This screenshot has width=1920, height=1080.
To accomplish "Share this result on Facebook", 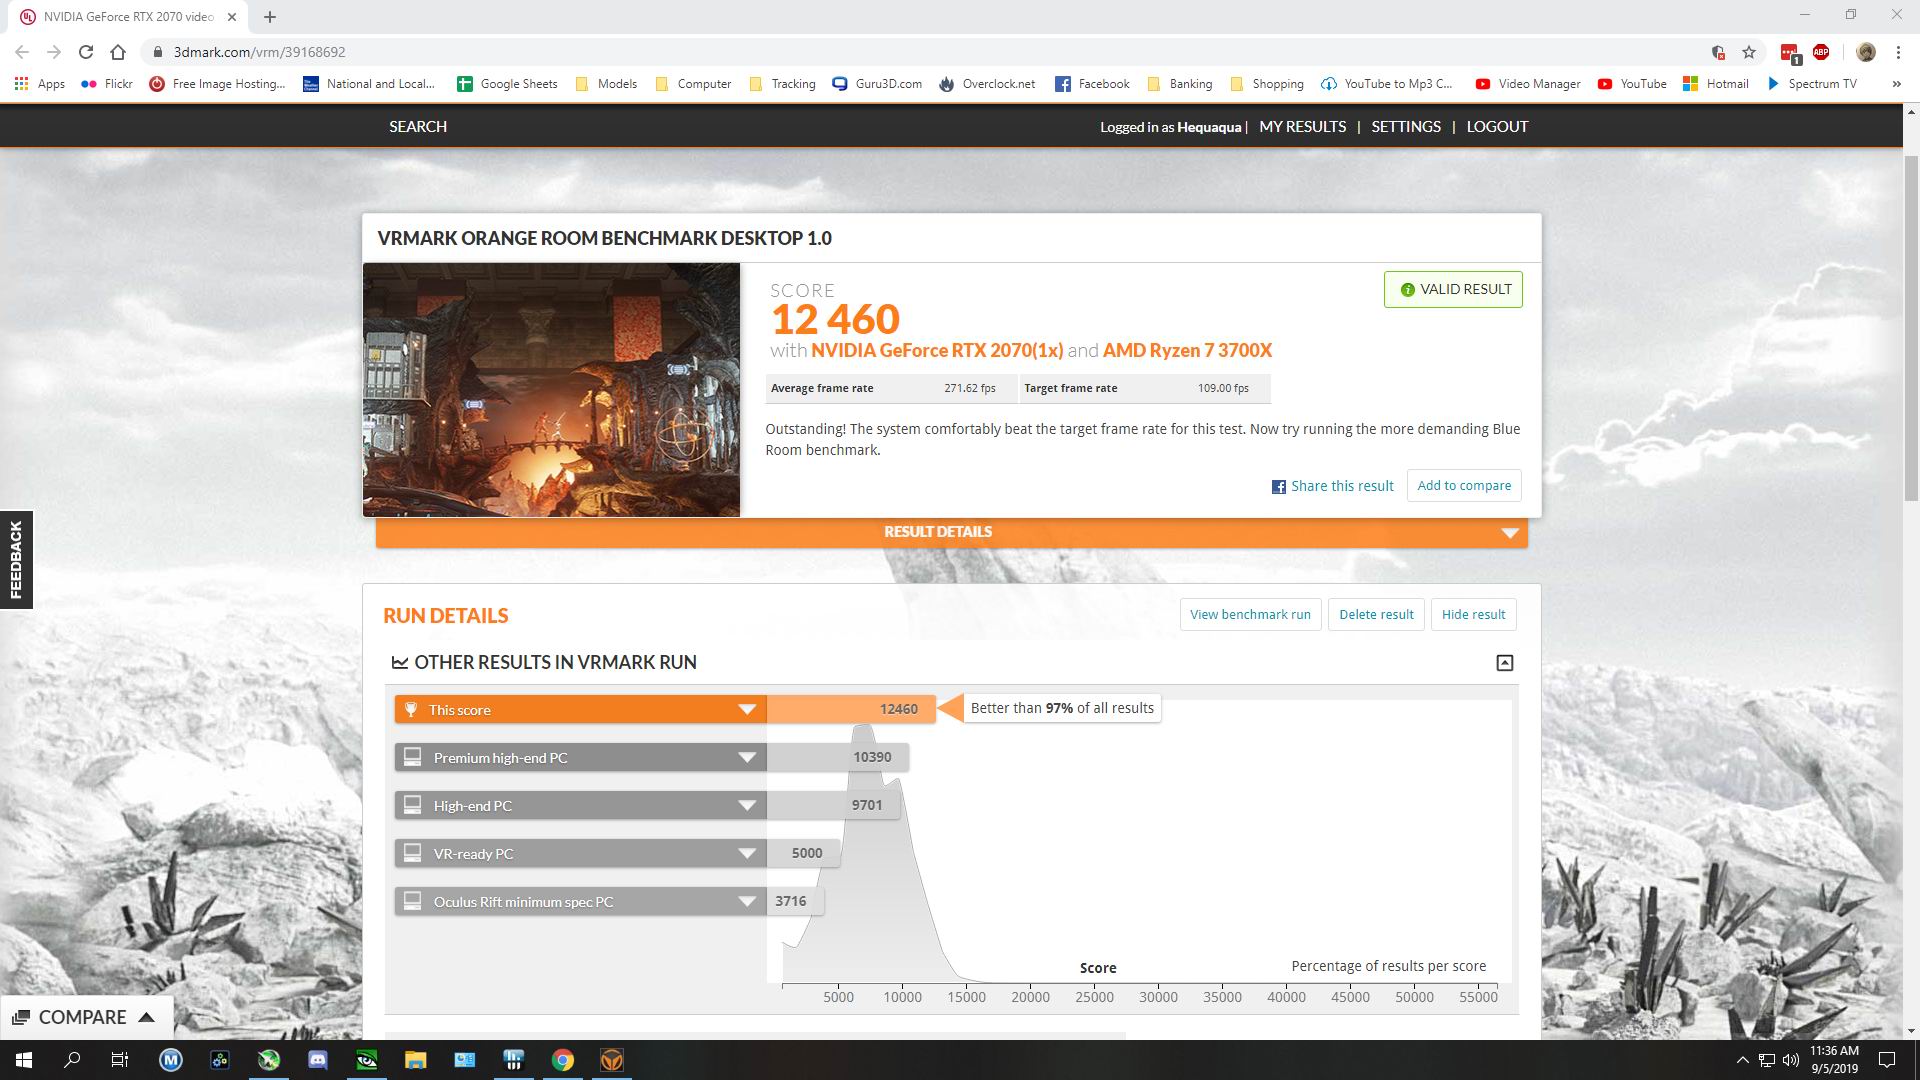I will tap(1332, 486).
